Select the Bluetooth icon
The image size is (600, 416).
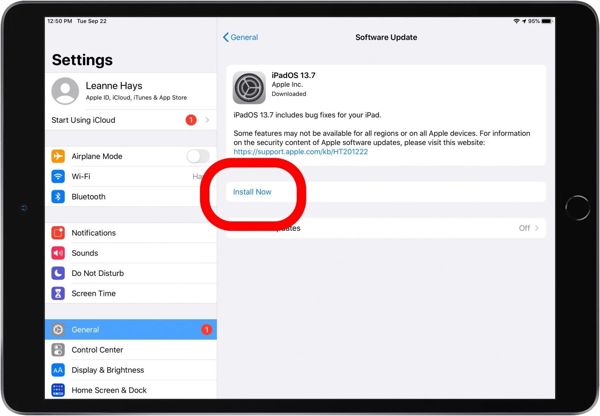(x=58, y=197)
